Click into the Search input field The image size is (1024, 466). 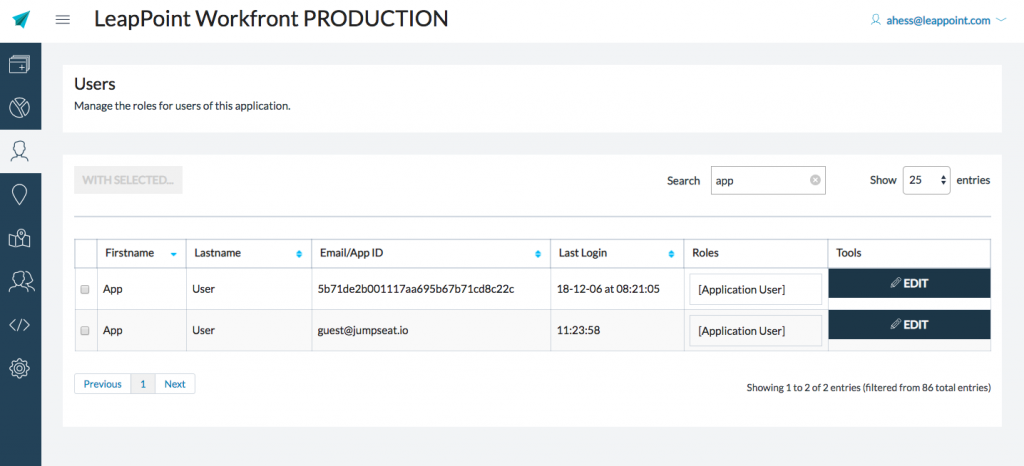(758, 181)
